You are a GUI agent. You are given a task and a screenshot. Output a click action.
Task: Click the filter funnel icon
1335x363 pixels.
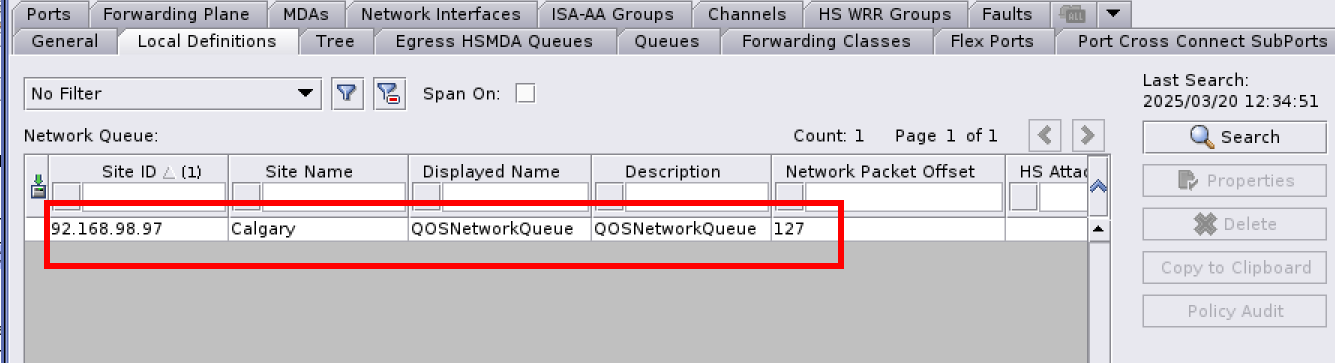pos(347,94)
